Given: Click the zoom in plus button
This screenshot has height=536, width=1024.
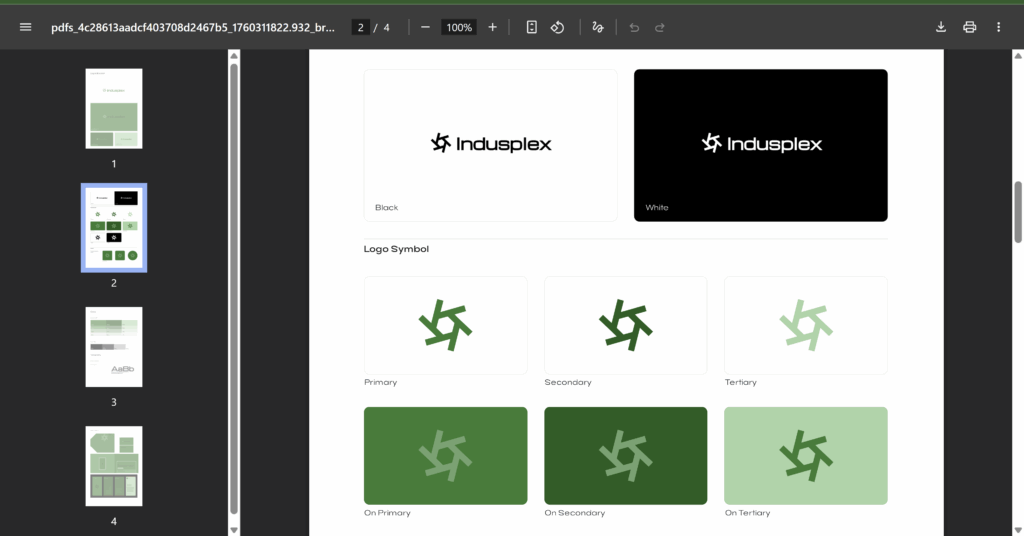Looking at the screenshot, I should 492,27.
